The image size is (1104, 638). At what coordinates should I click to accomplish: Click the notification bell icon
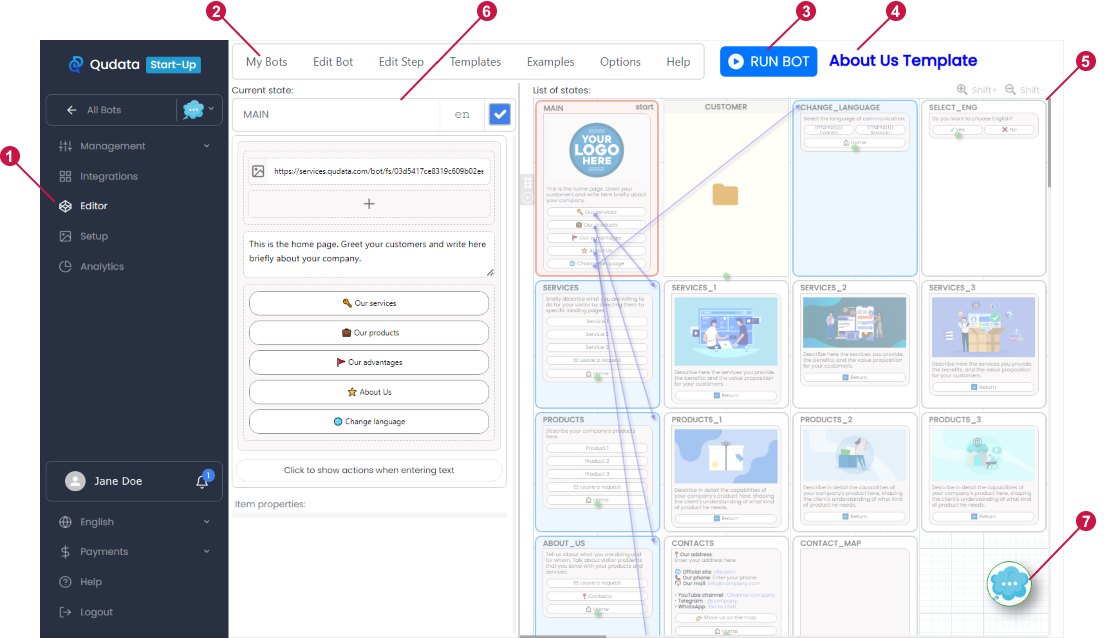coord(202,482)
